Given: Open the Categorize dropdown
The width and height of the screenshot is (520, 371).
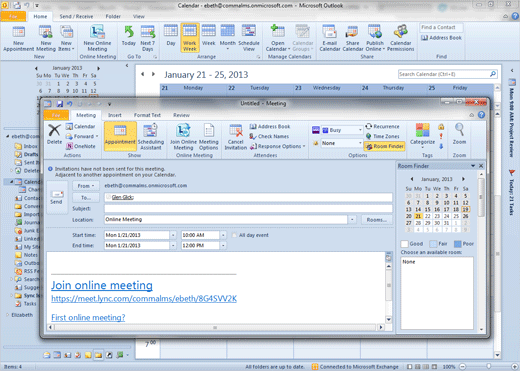Looking at the screenshot, I should click(x=422, y=136).
